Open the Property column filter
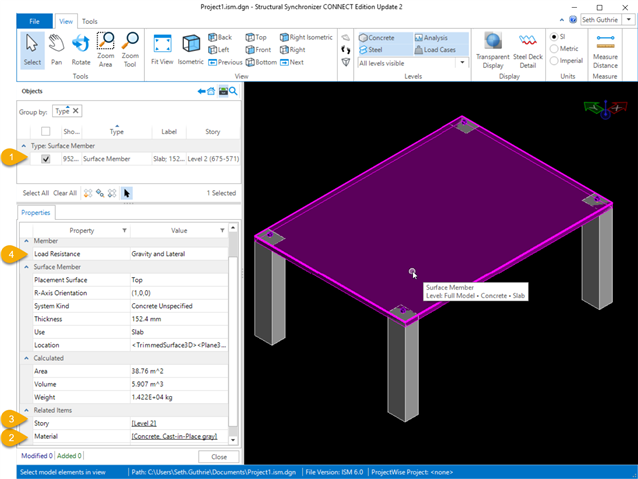The height and width of the screenshot is (479, 638). pos(125,230)
